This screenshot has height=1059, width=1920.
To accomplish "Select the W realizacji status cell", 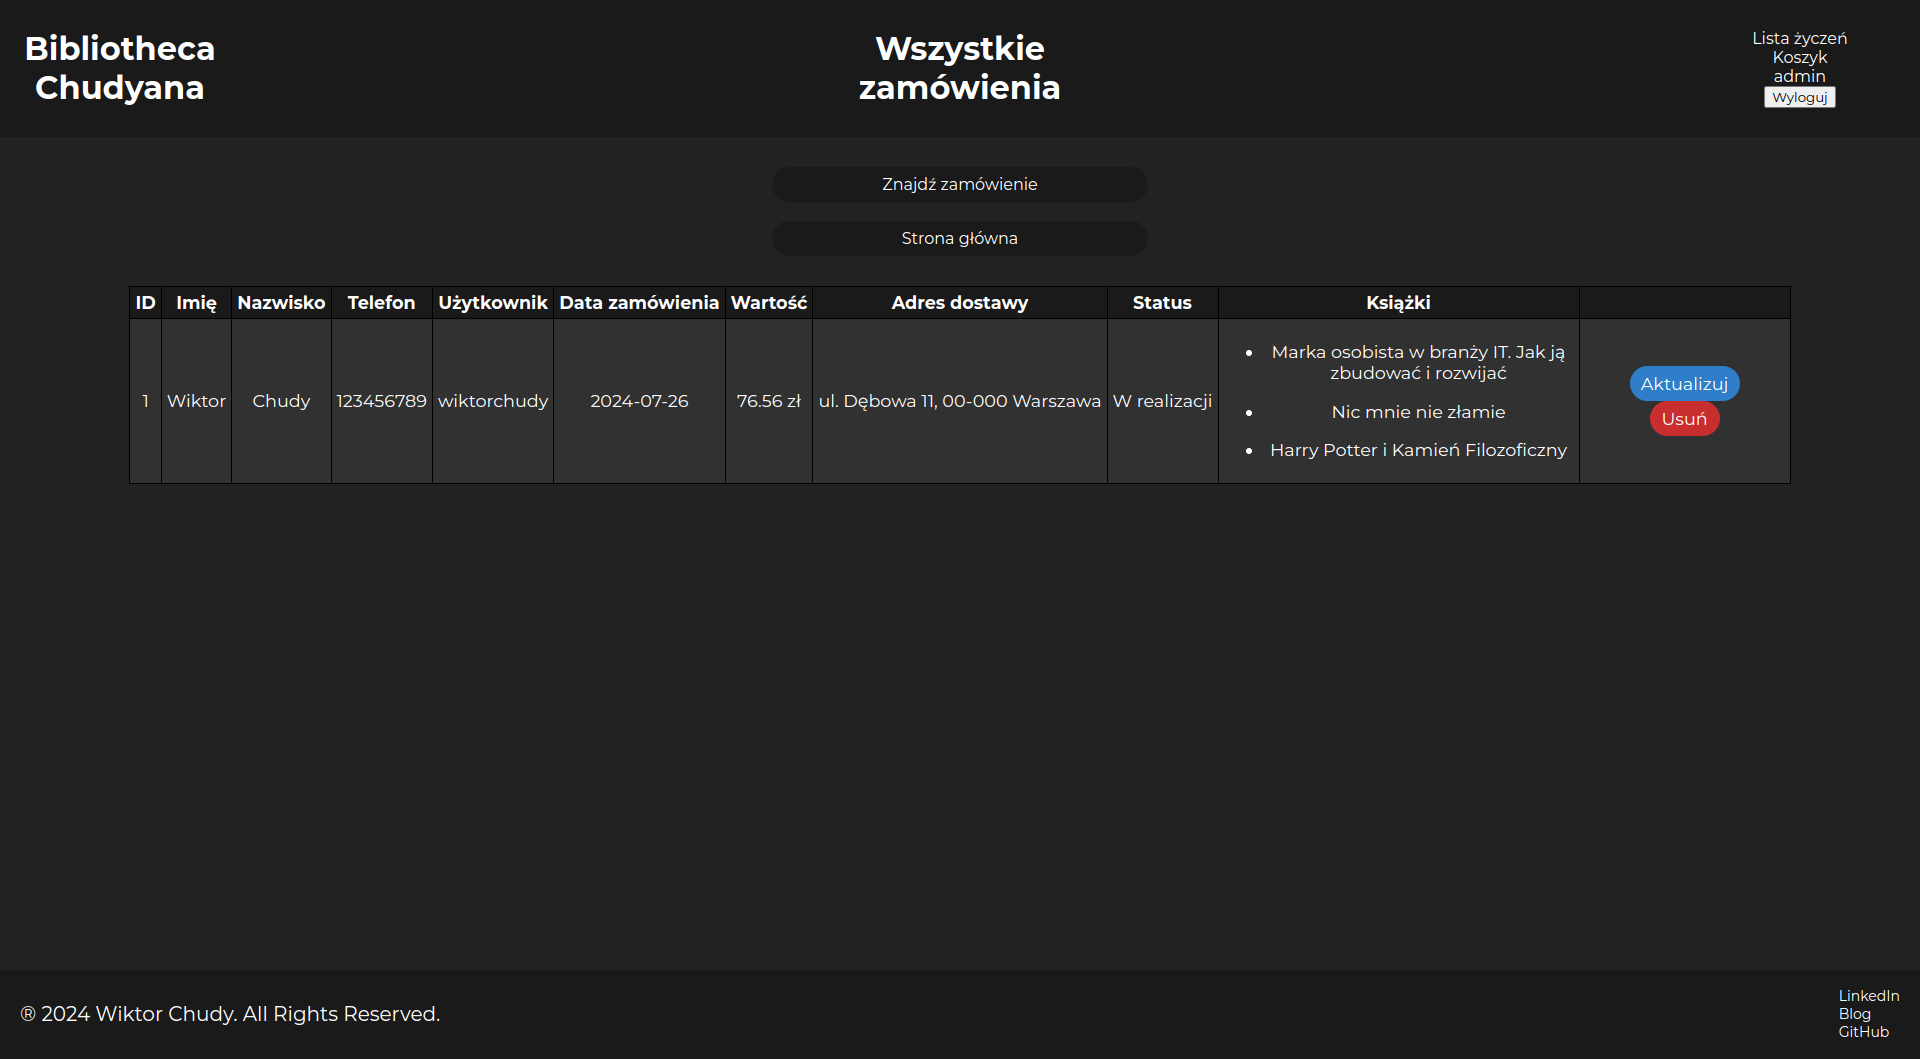I will click(1162, 401).
